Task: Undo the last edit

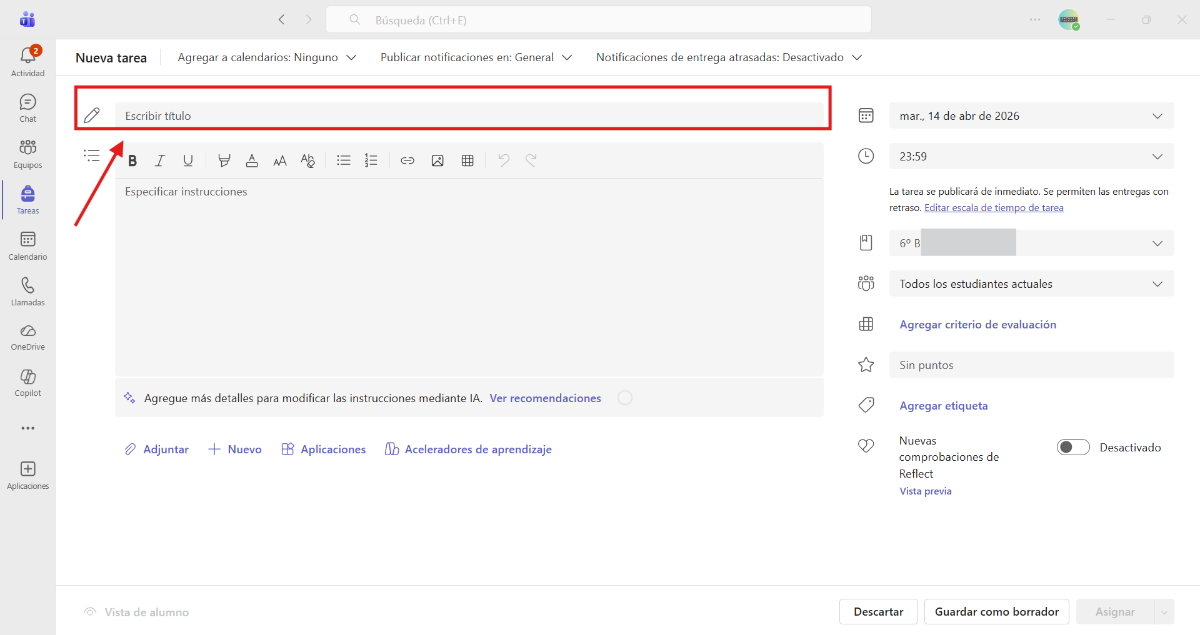Action: (504, 160)
